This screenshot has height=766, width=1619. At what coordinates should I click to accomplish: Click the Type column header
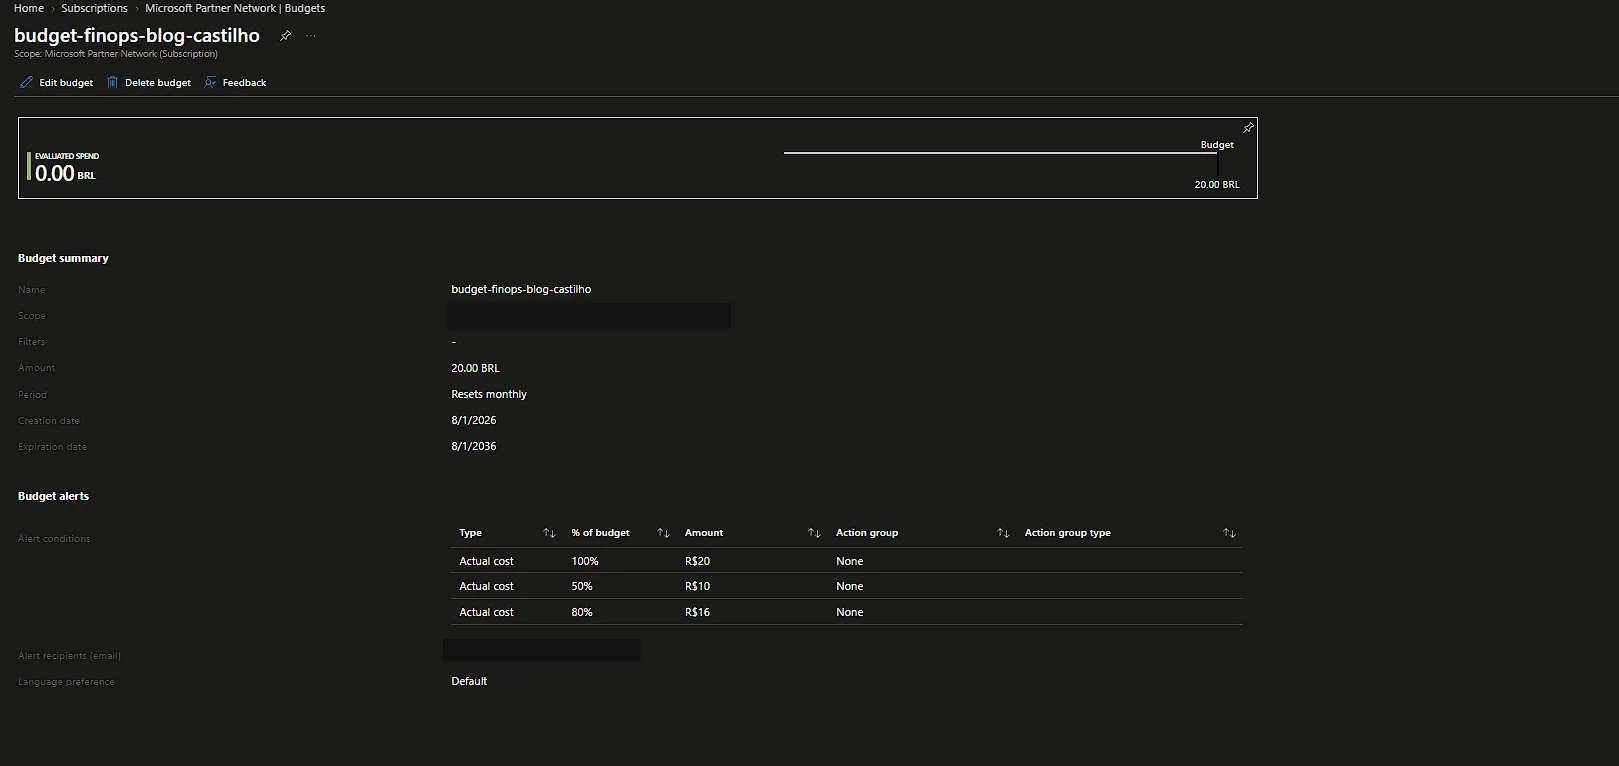470,533
